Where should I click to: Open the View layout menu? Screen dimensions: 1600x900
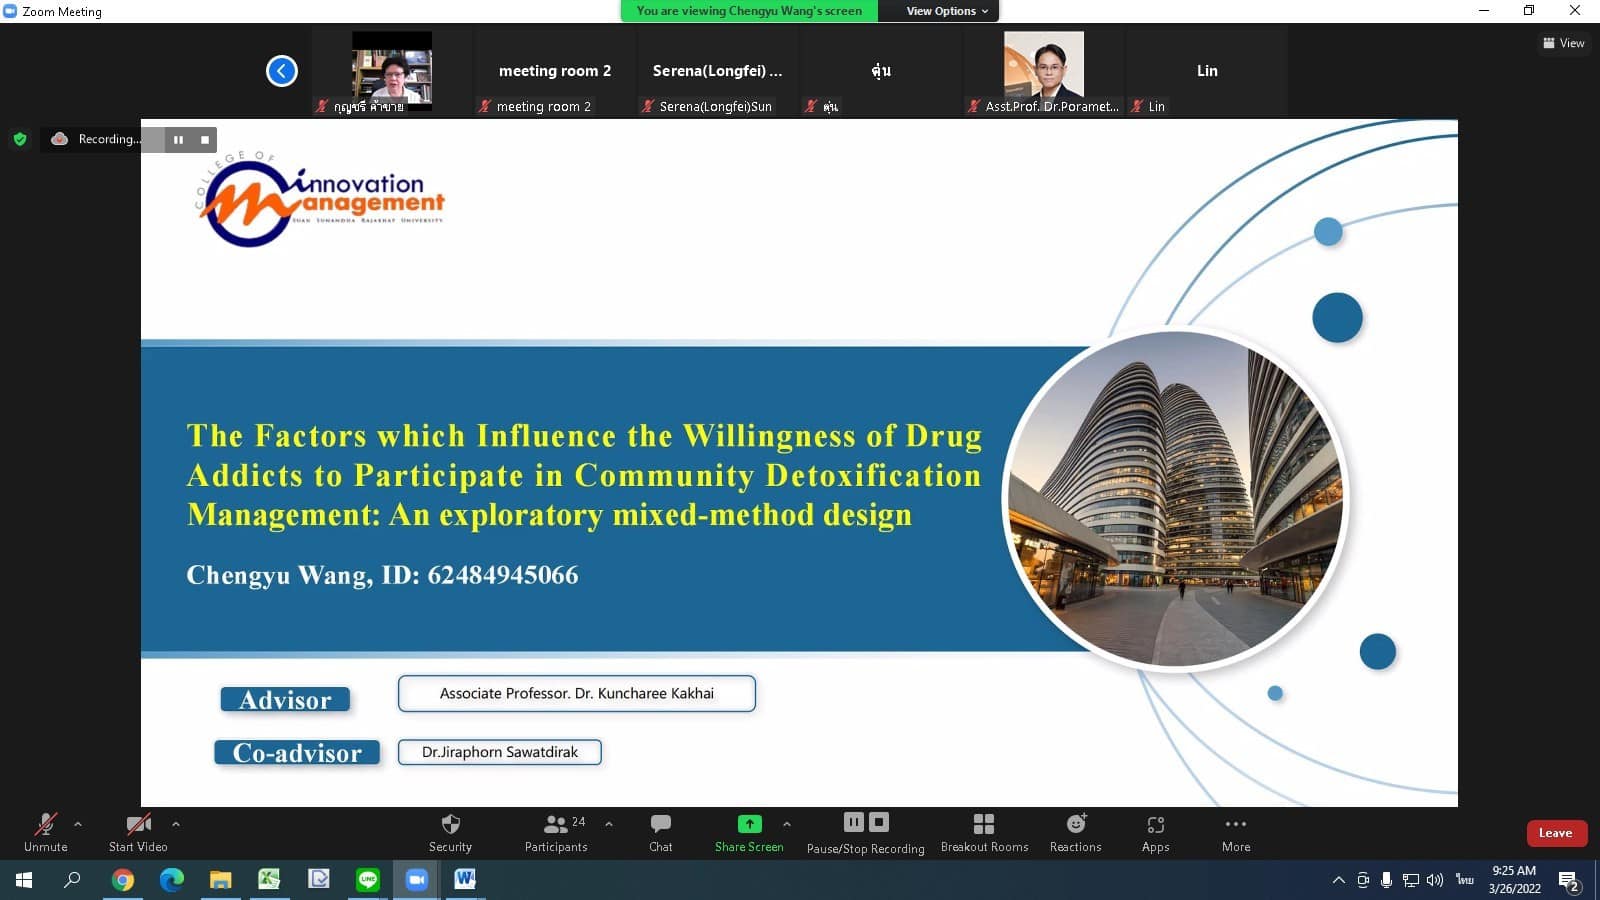pos(1563,43)
